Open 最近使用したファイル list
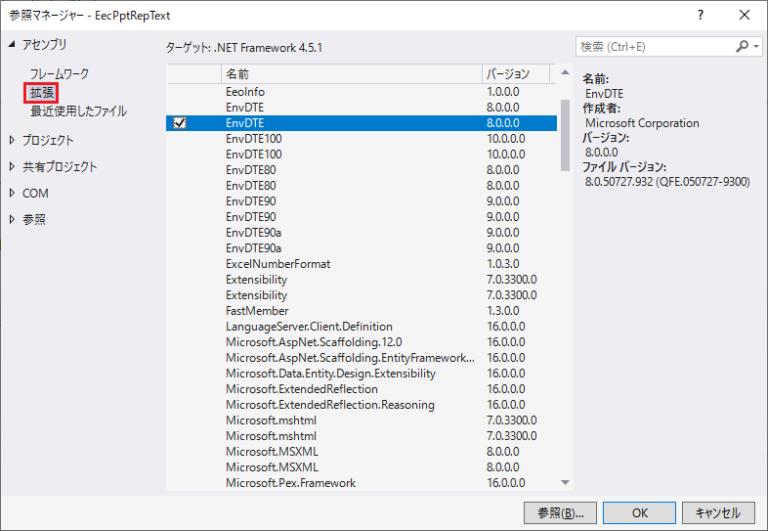 78,111
